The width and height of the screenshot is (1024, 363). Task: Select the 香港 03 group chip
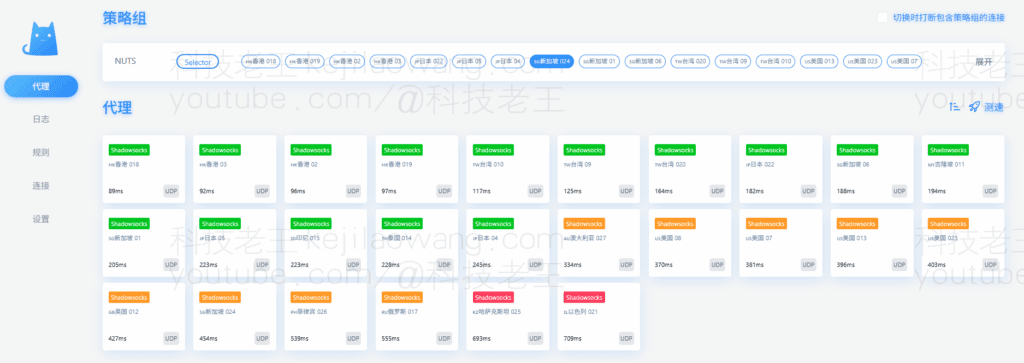[388, 61]
